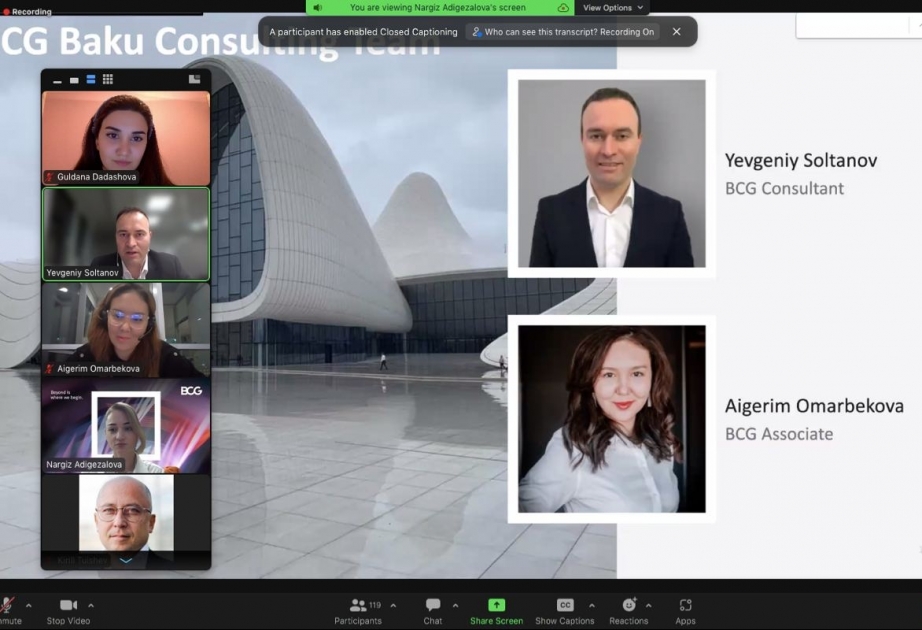Minimize the floating video panel
The width and height of the screenshot is (922, 630).
tap(57, 80)
